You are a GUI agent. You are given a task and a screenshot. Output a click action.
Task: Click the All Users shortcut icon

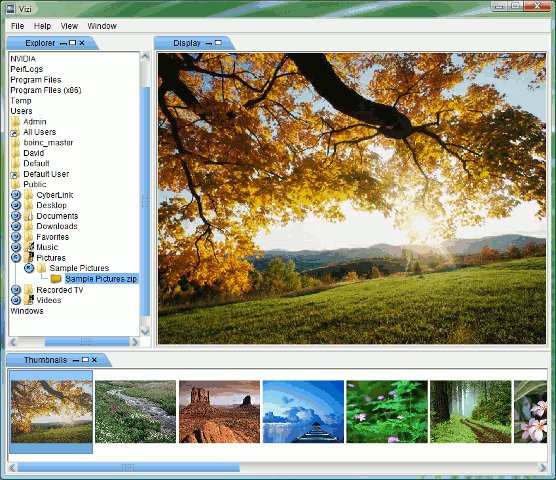pos(15,133)
